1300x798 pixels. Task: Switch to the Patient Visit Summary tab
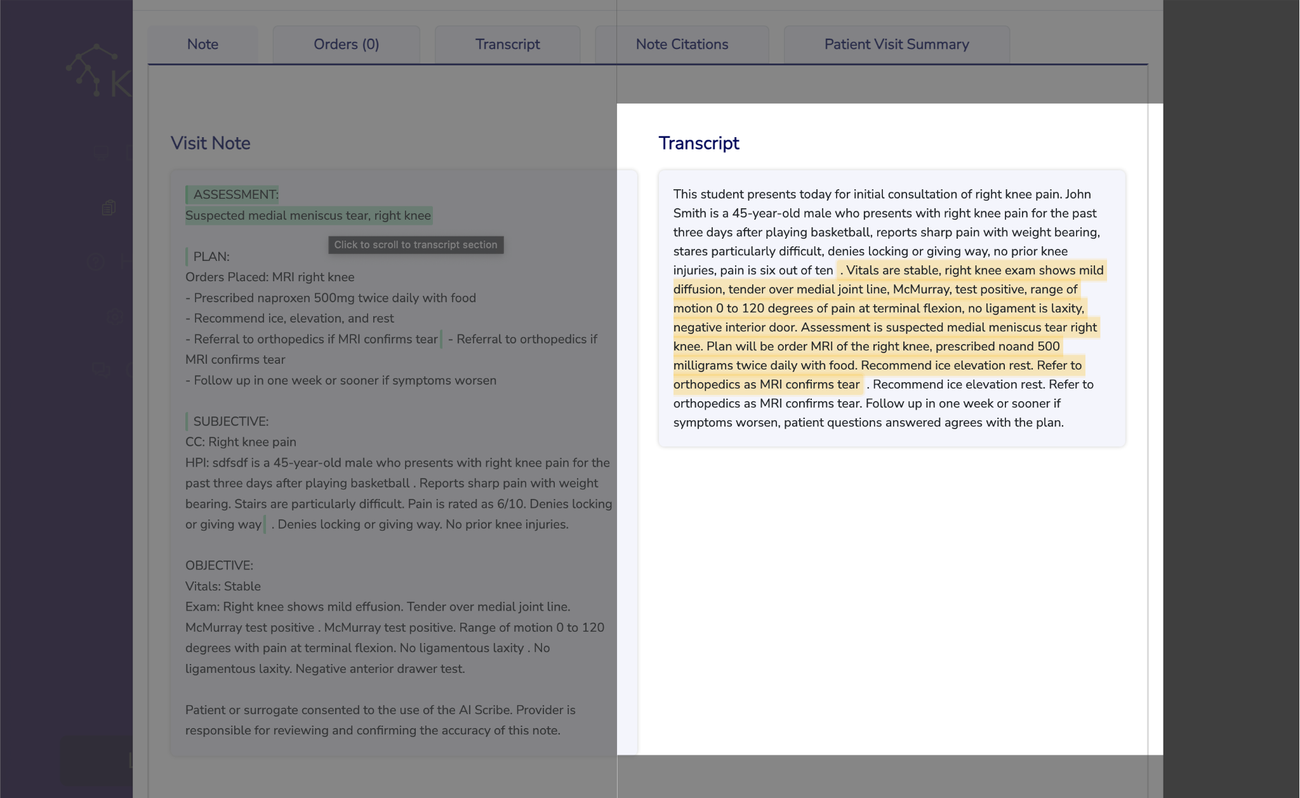896,44
